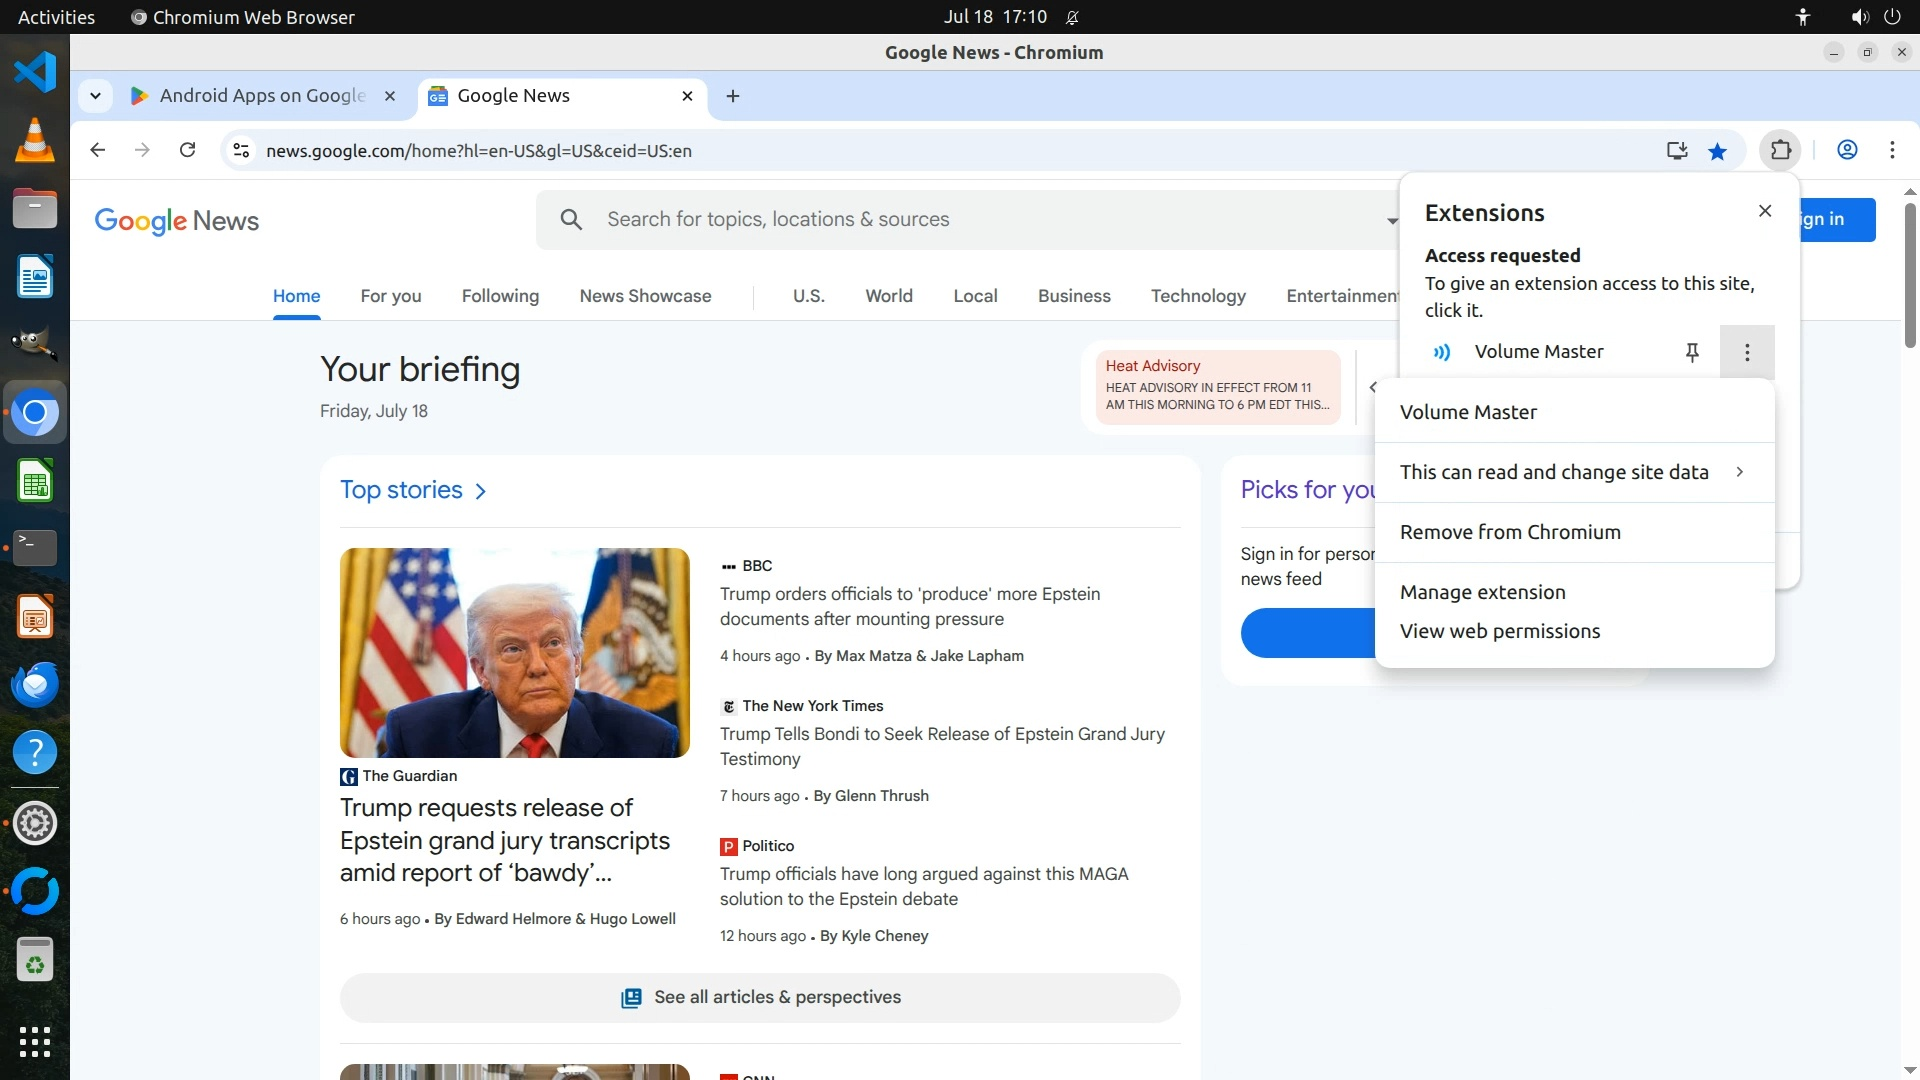This screenshot has height=1080, width=1920.
Task: Select 'Manage extension' menu item
Action: (1483, 592)
